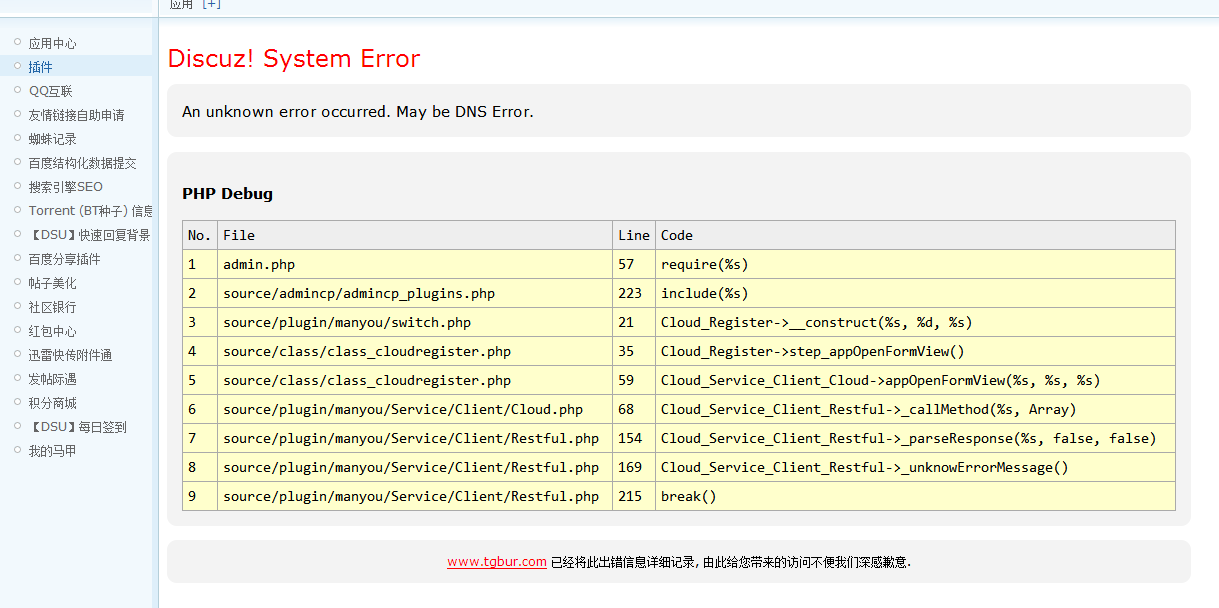Select the _parseResponse code cell
Screen dimensions: 1219x608
pos(915,438)
